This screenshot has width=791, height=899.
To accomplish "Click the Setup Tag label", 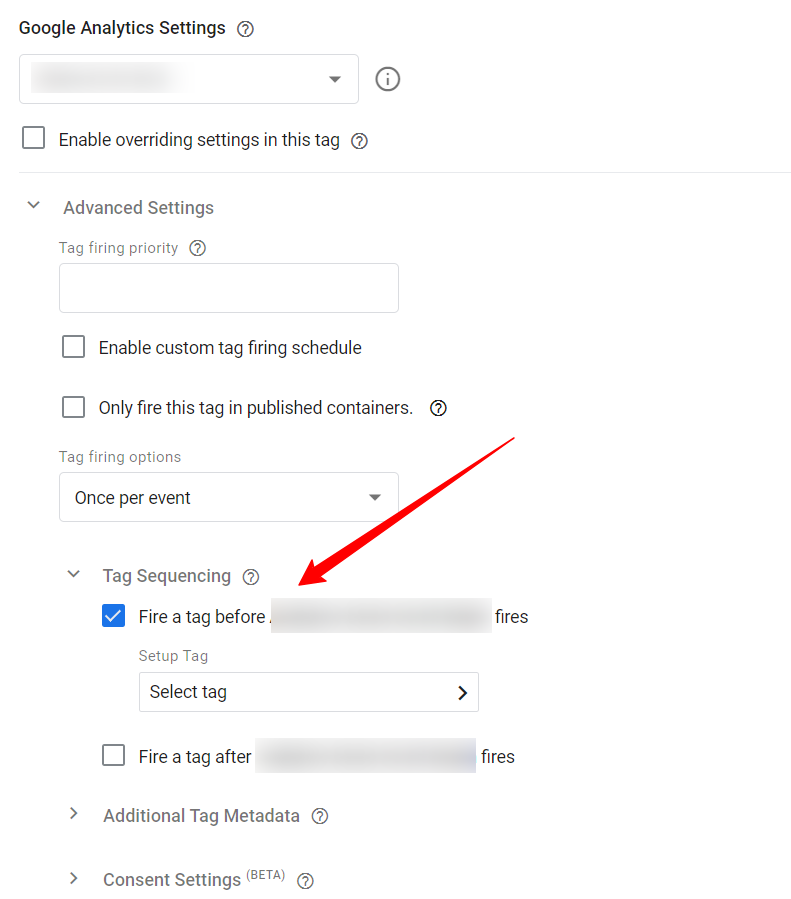I will [x=173, y=656].
